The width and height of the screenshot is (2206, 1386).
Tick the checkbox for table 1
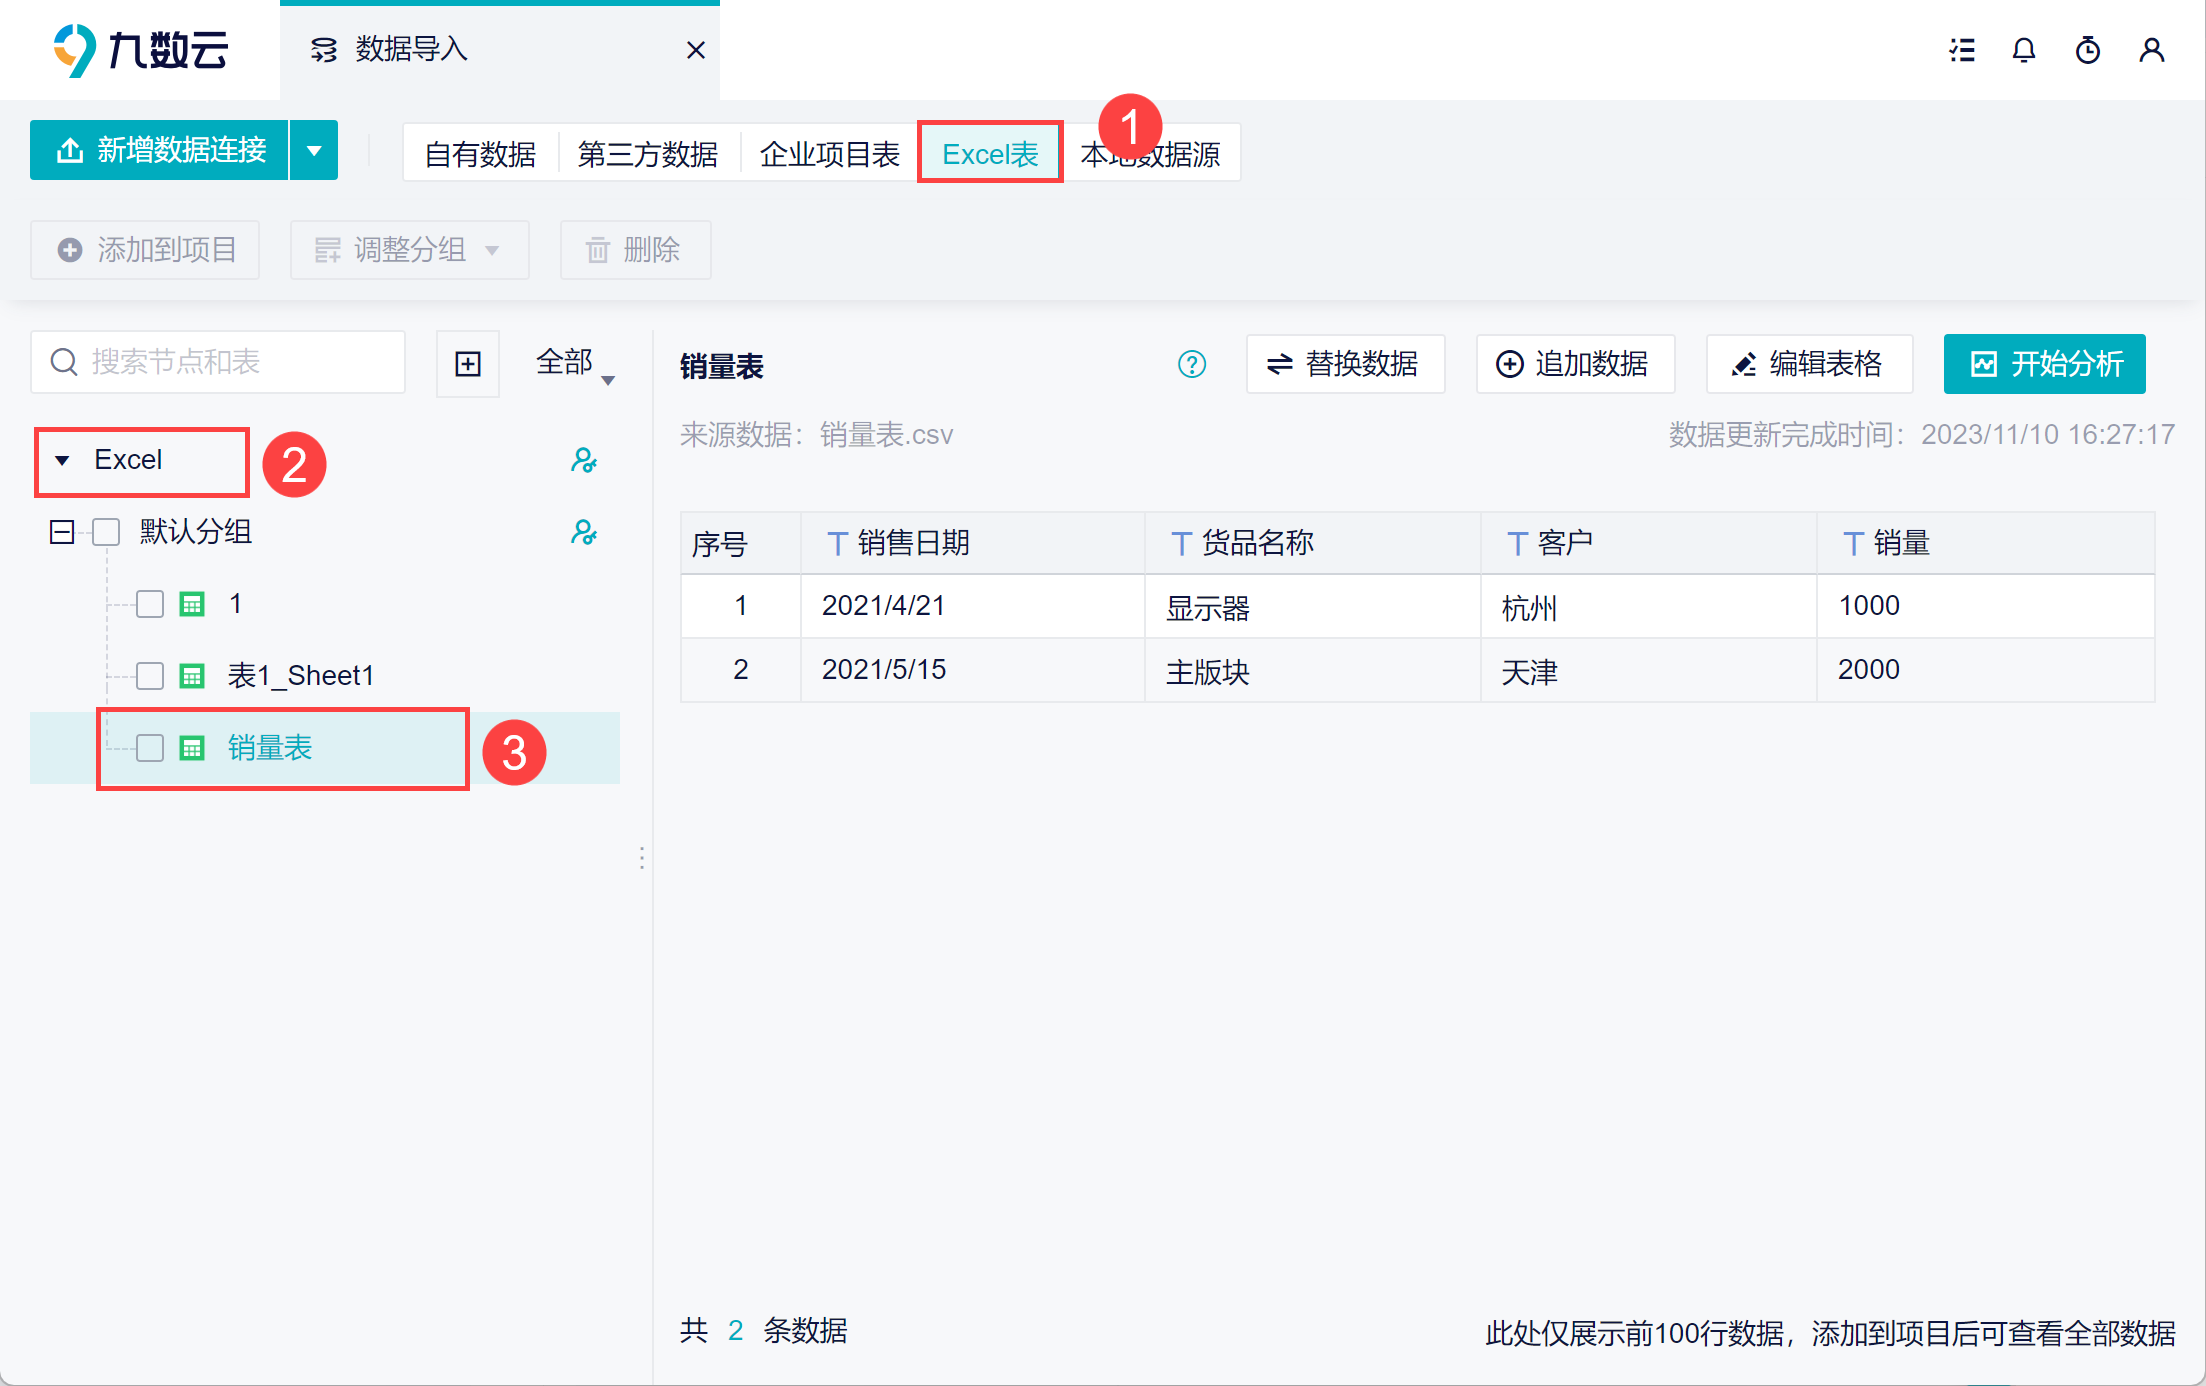pos(150,604)
